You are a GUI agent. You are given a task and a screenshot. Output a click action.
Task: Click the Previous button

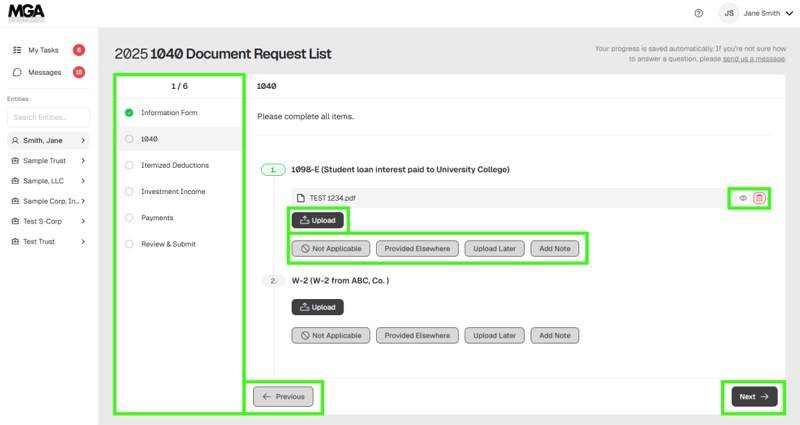coord(283,396)
